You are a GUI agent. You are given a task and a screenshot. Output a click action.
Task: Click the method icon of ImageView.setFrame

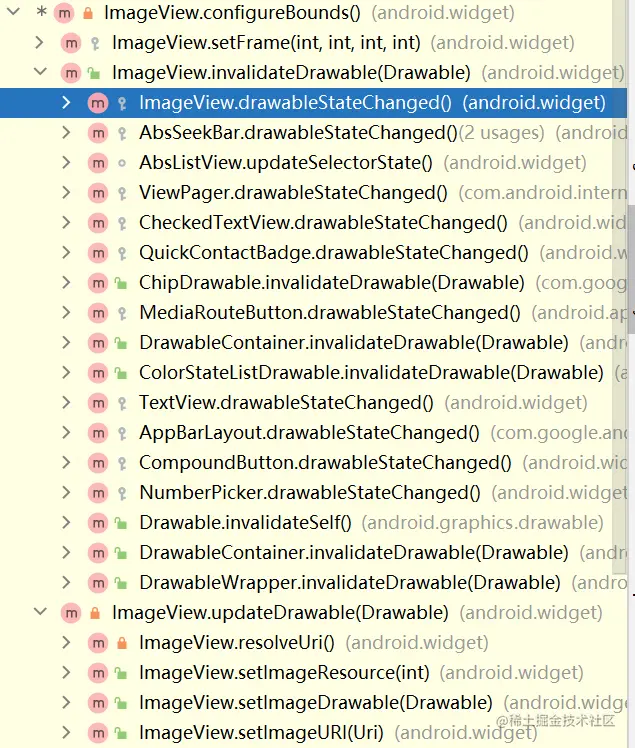coord(71,43)
